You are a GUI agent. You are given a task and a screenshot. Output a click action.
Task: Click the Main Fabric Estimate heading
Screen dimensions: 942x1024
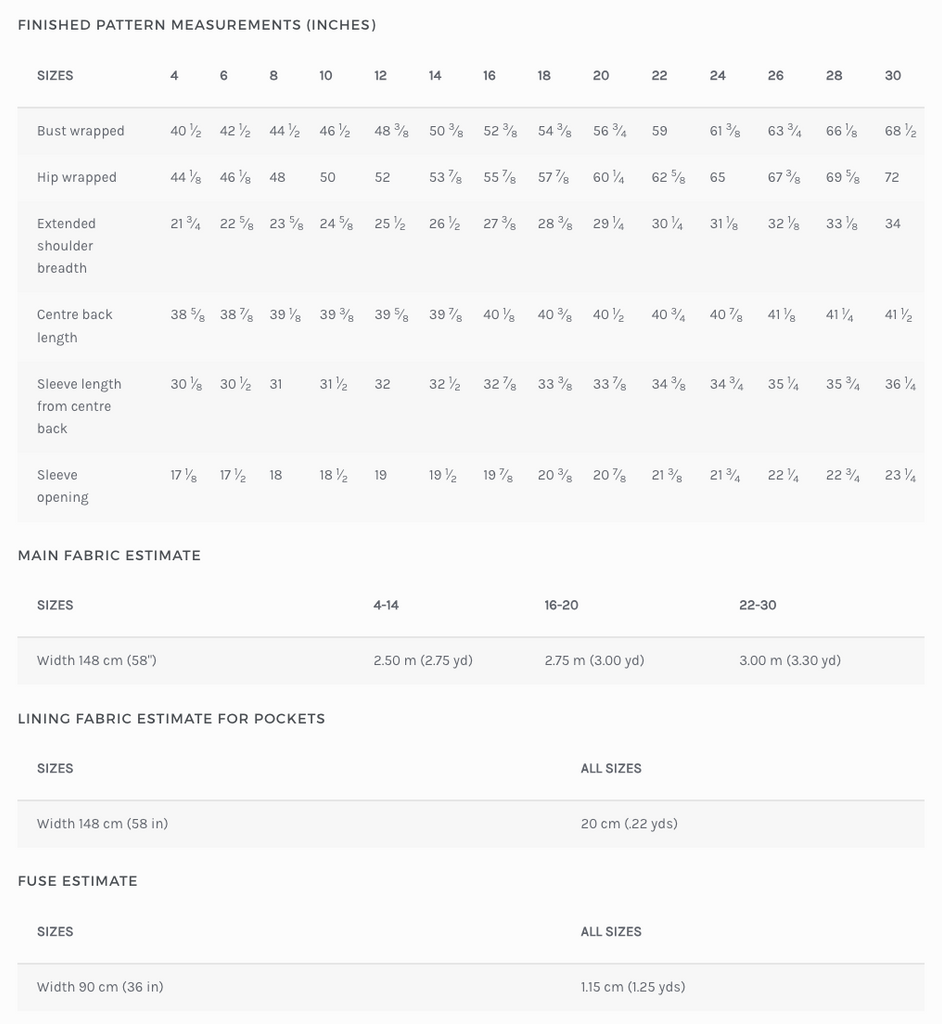pos(109,555)
